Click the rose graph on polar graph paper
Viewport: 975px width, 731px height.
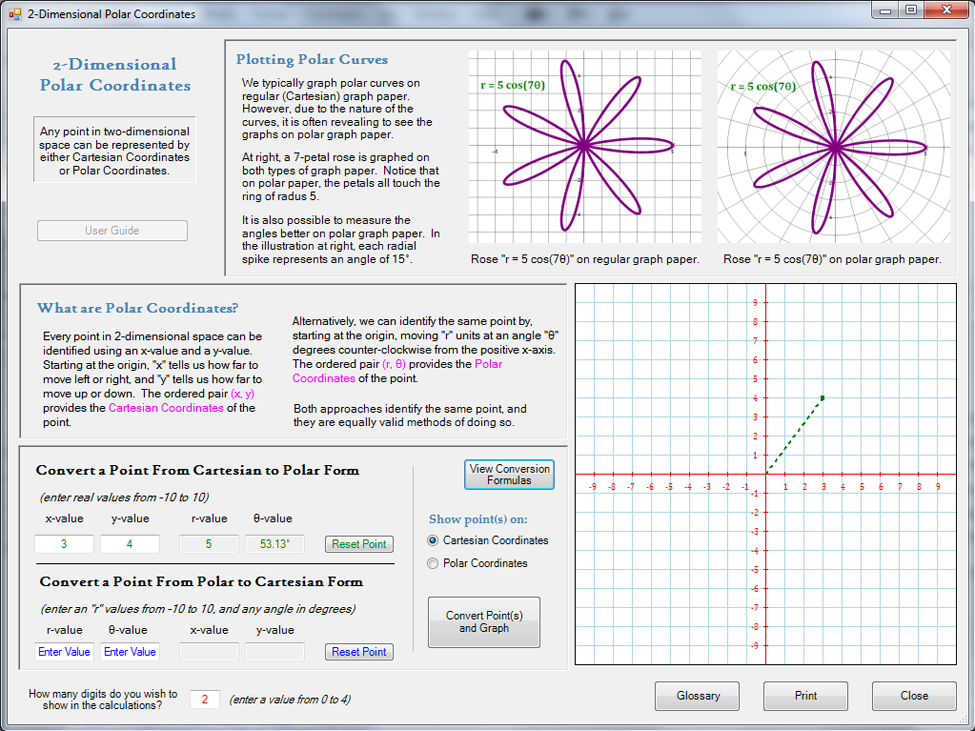[x=833, y=147]
